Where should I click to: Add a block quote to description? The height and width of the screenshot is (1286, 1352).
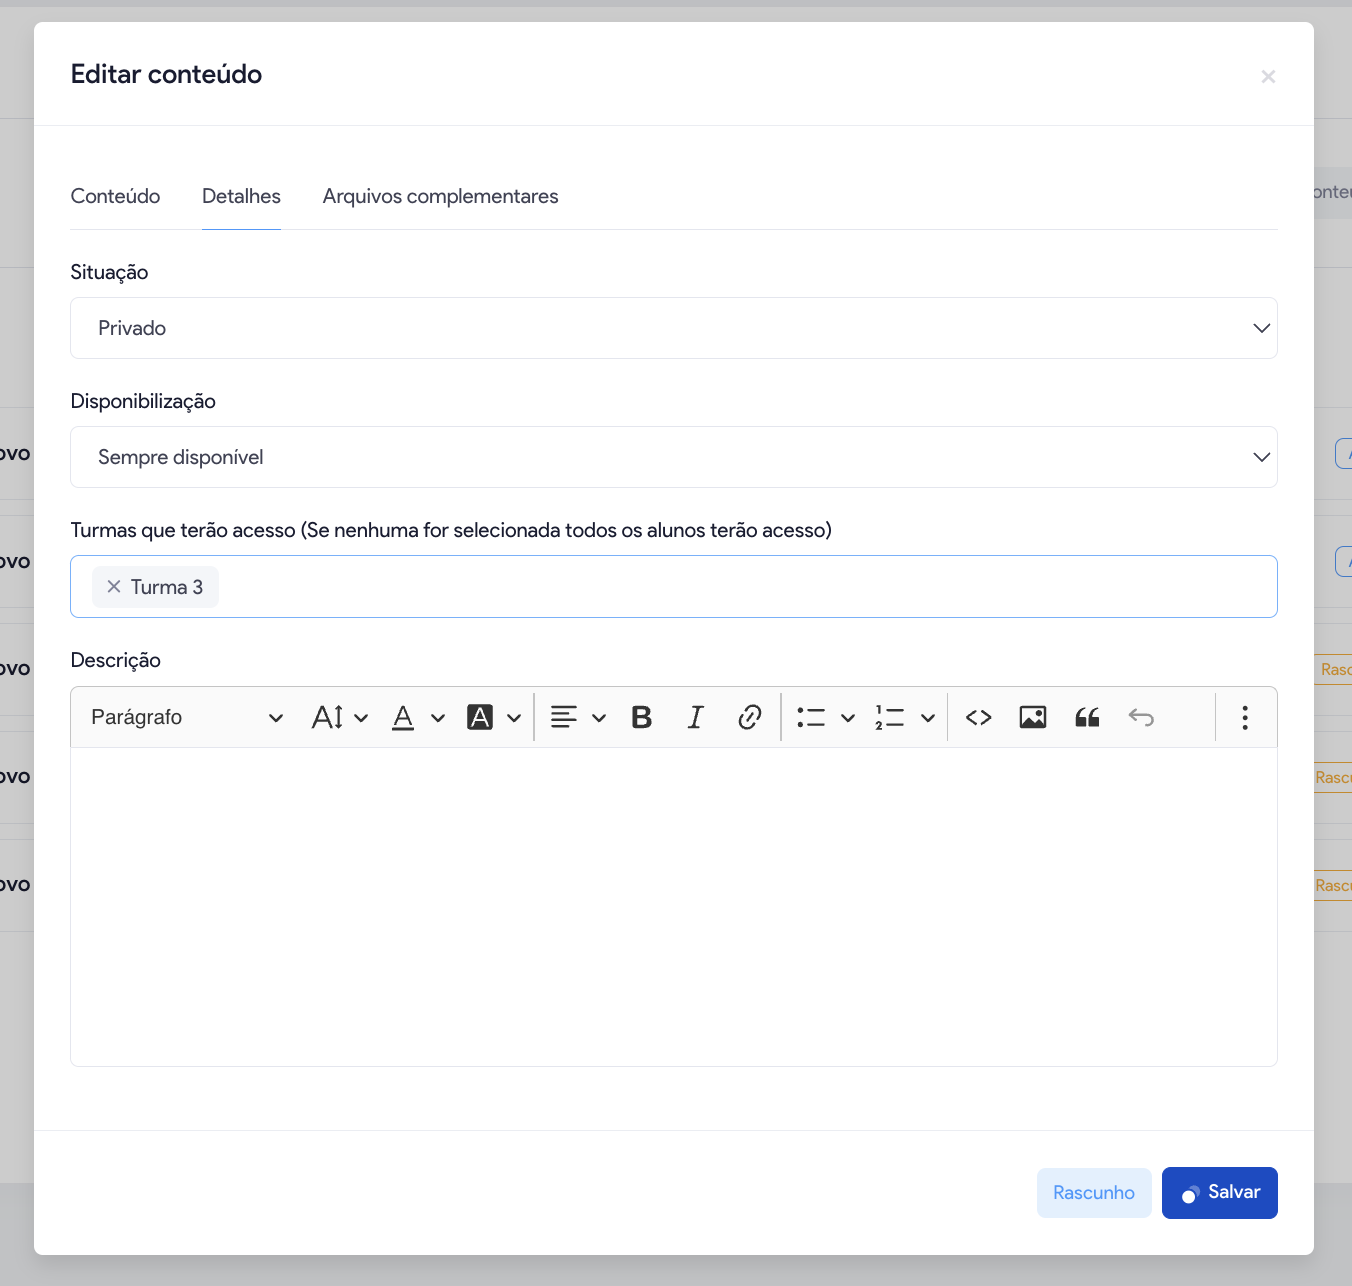pos(1087,717)
